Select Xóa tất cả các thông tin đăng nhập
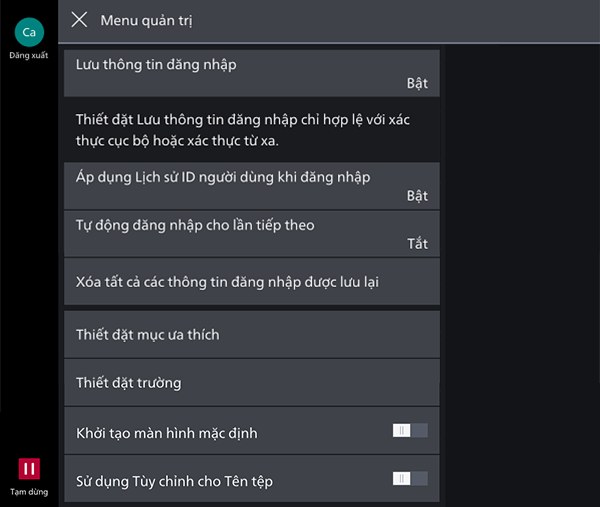 (252, 282)
